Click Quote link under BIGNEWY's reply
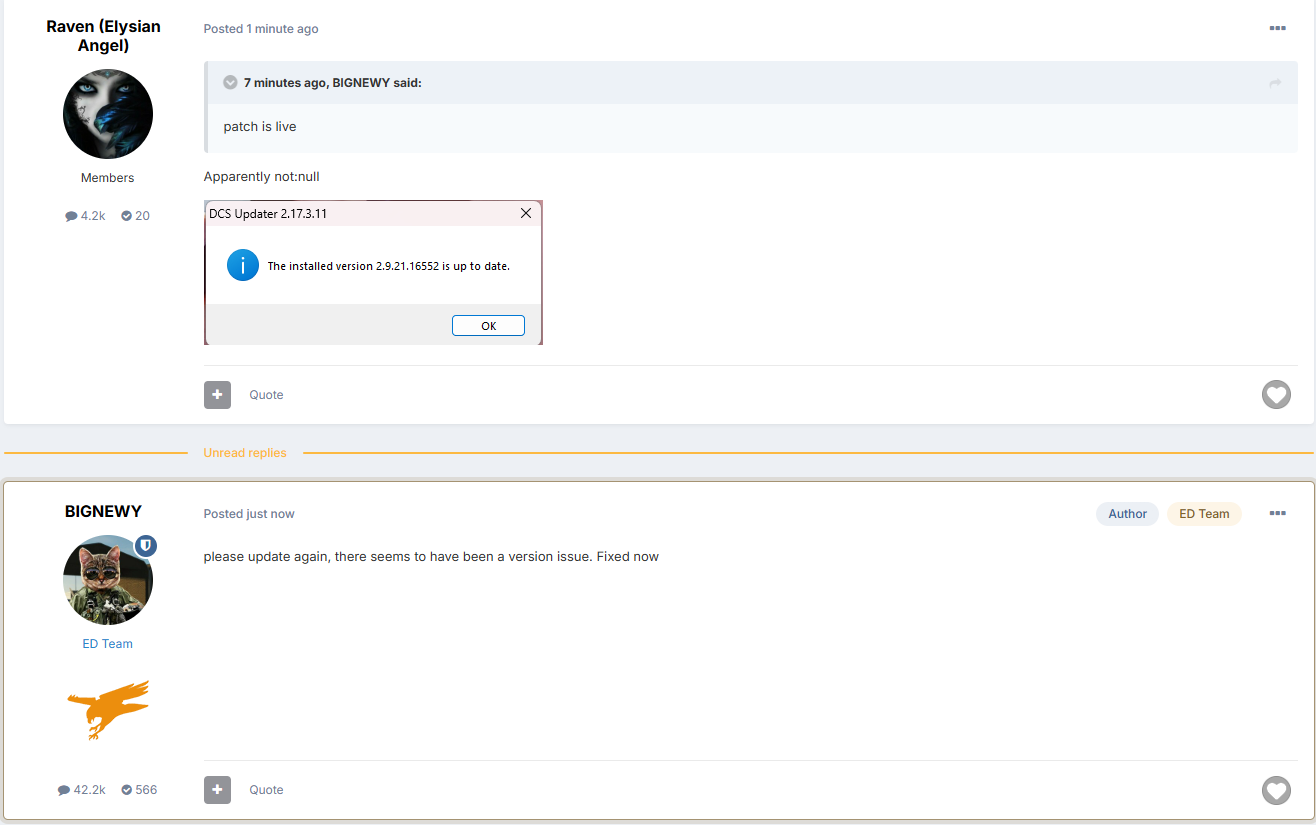 (266, 790)
